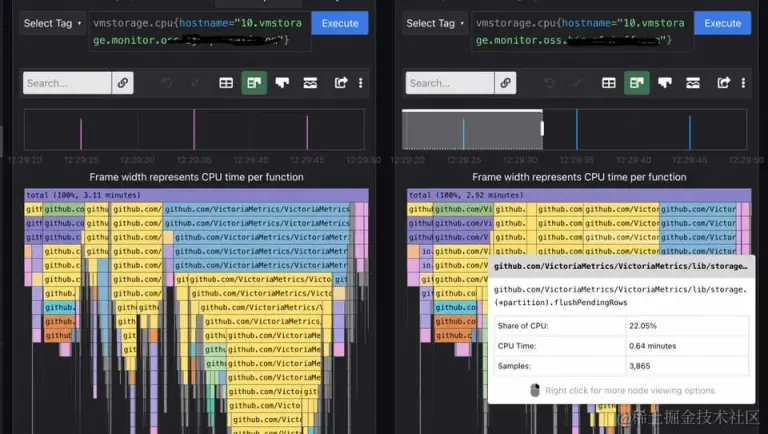This screenshot has width=768, height=434.
Task: Click right timeline blue marker inside gray selection
Action: 463,134
